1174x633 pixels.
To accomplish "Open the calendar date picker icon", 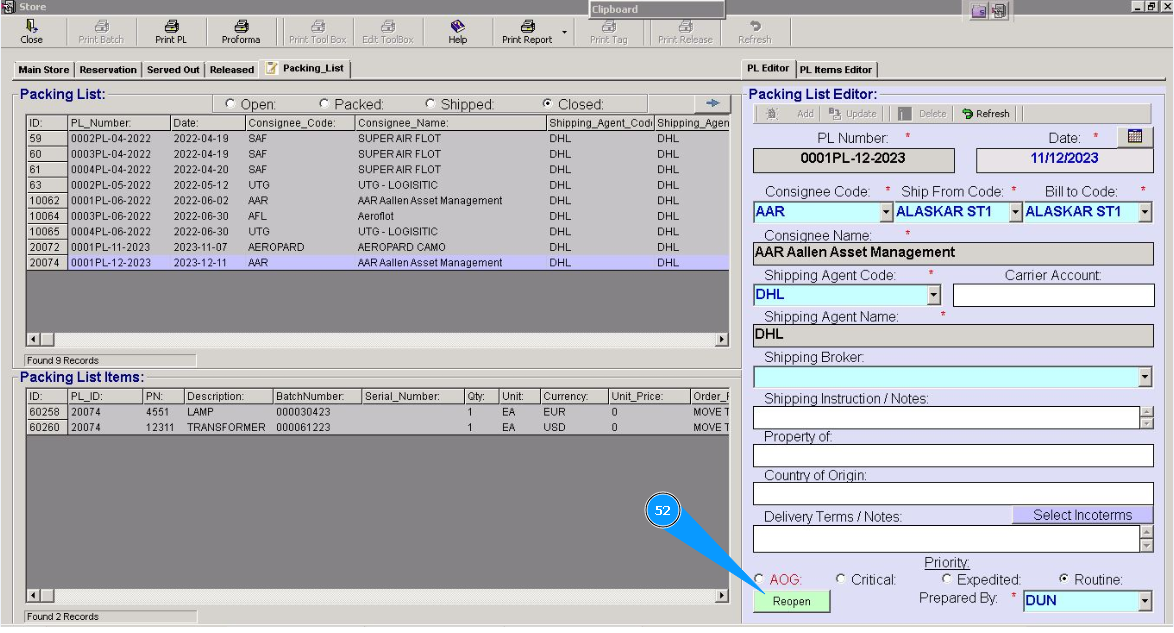I will [1134, 137].
